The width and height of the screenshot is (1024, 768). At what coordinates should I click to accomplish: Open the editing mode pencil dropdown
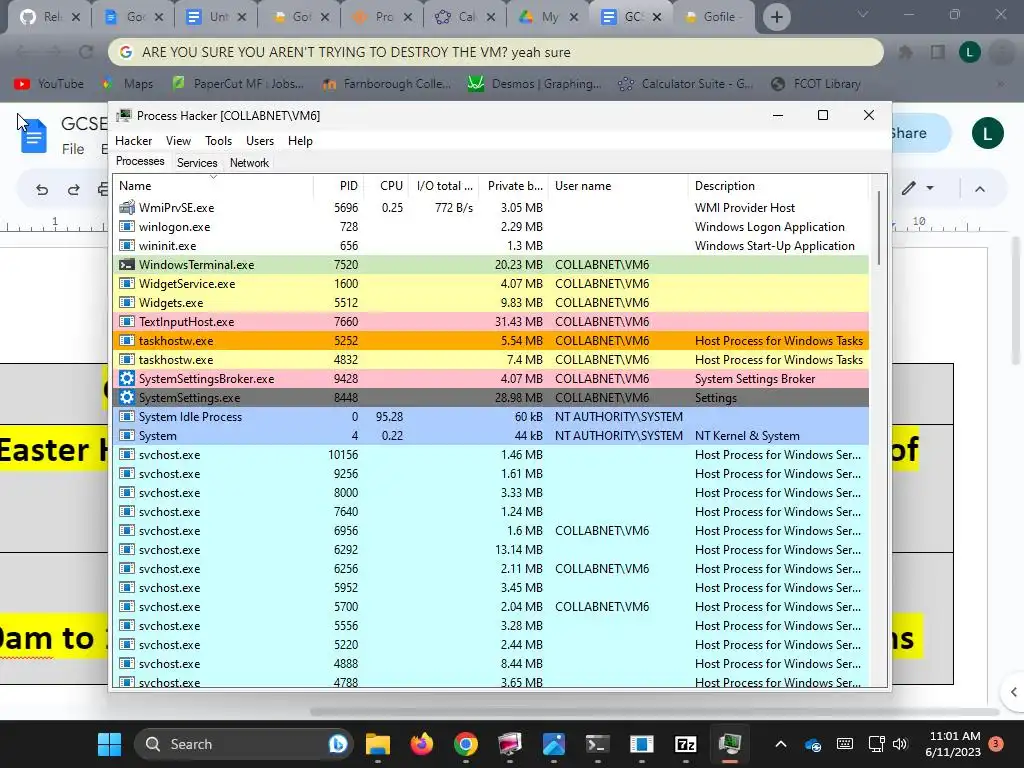(x=917, y=189)
